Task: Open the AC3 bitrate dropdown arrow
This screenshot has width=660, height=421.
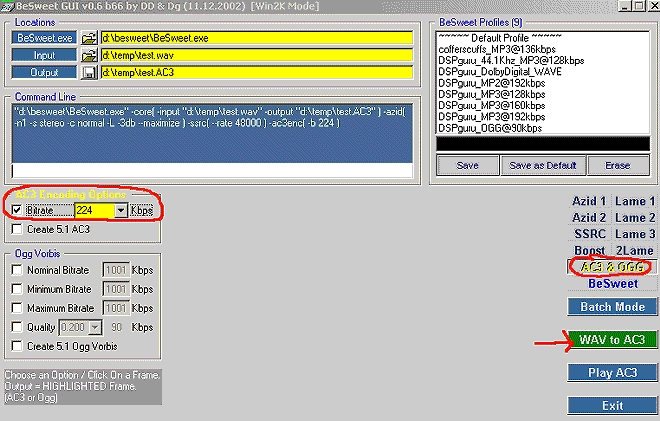Action: pos(121,210)
